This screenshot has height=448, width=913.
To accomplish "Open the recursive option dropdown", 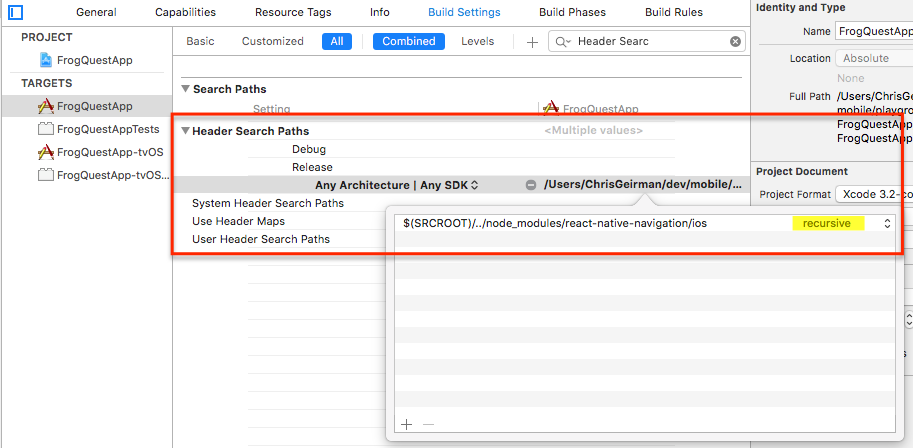I will [827, 223].
